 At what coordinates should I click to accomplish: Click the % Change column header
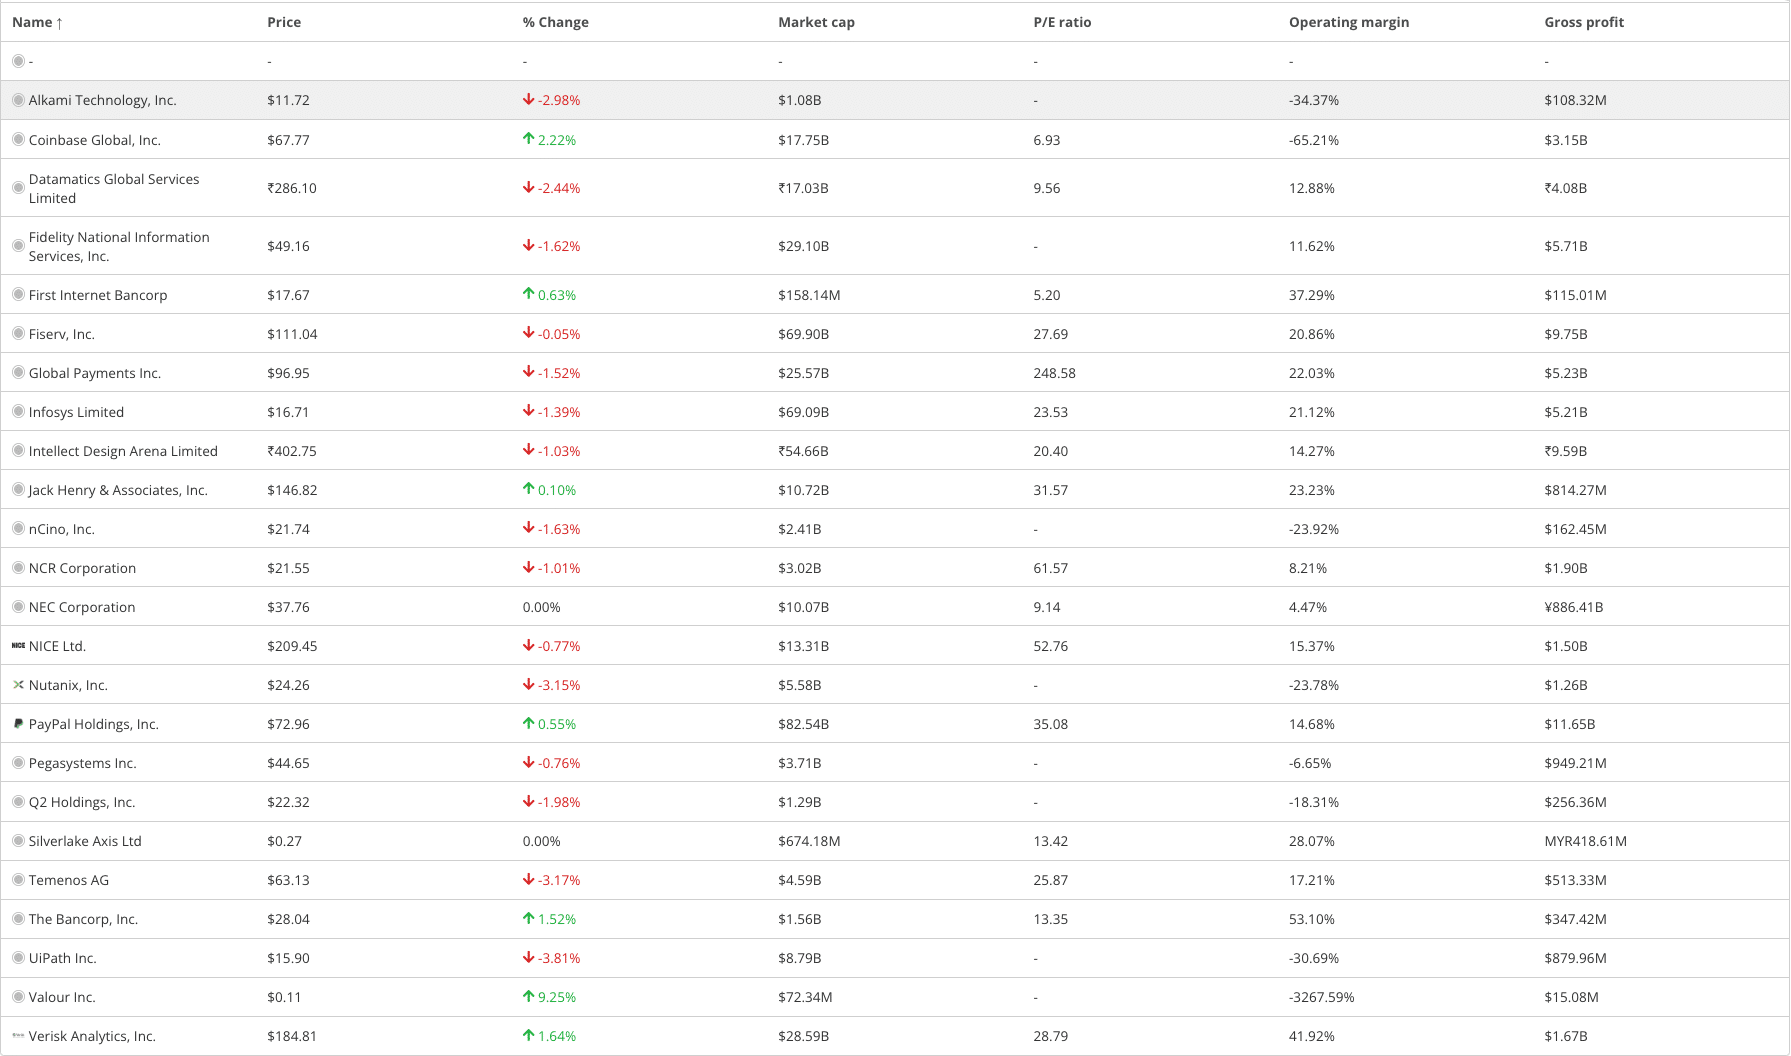[x=555, y=22]
